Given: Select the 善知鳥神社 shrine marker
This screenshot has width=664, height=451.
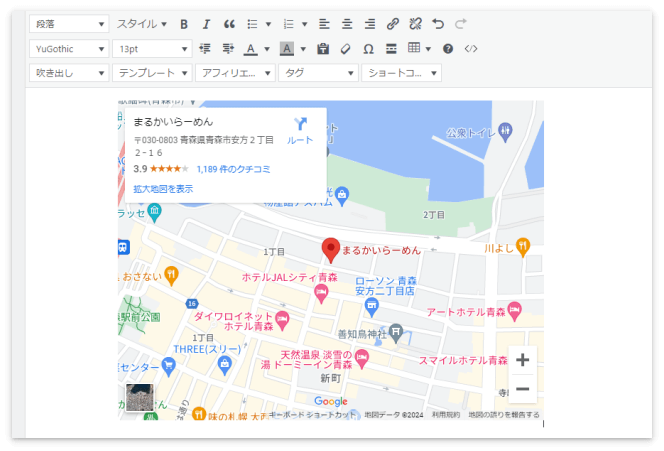Looking at the screenshot, I should click(396, 333).
